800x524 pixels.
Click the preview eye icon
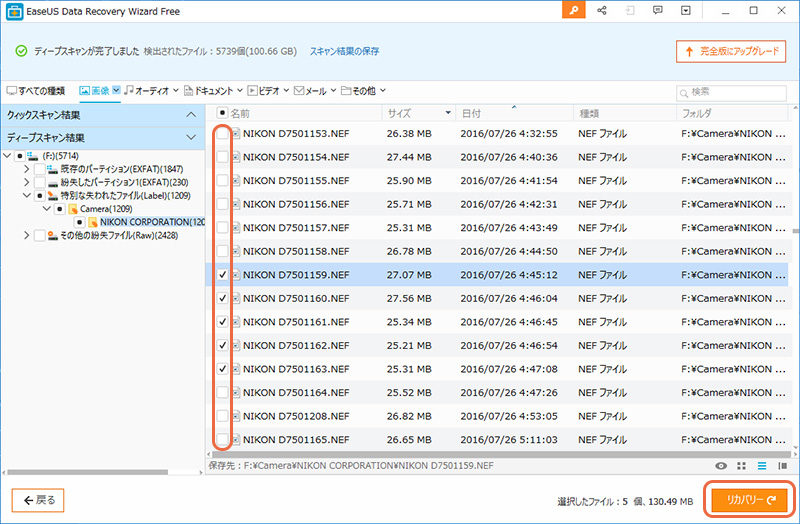pyautogui.click(x=720, y=466)
